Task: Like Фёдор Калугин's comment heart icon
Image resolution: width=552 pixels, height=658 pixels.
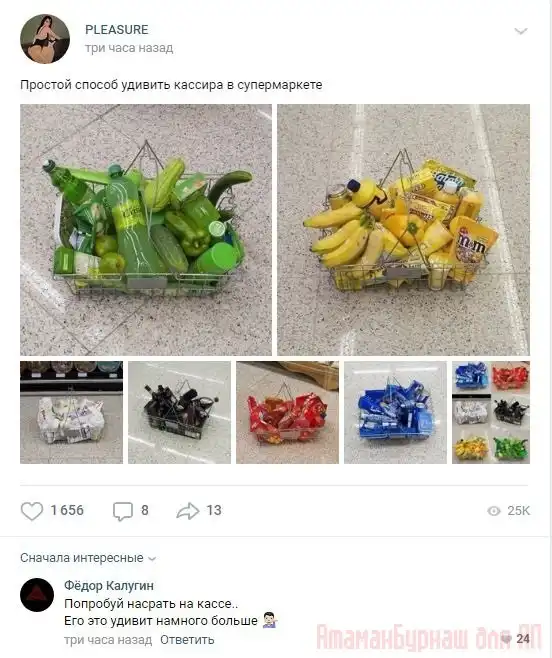Action: click(507, 639)
